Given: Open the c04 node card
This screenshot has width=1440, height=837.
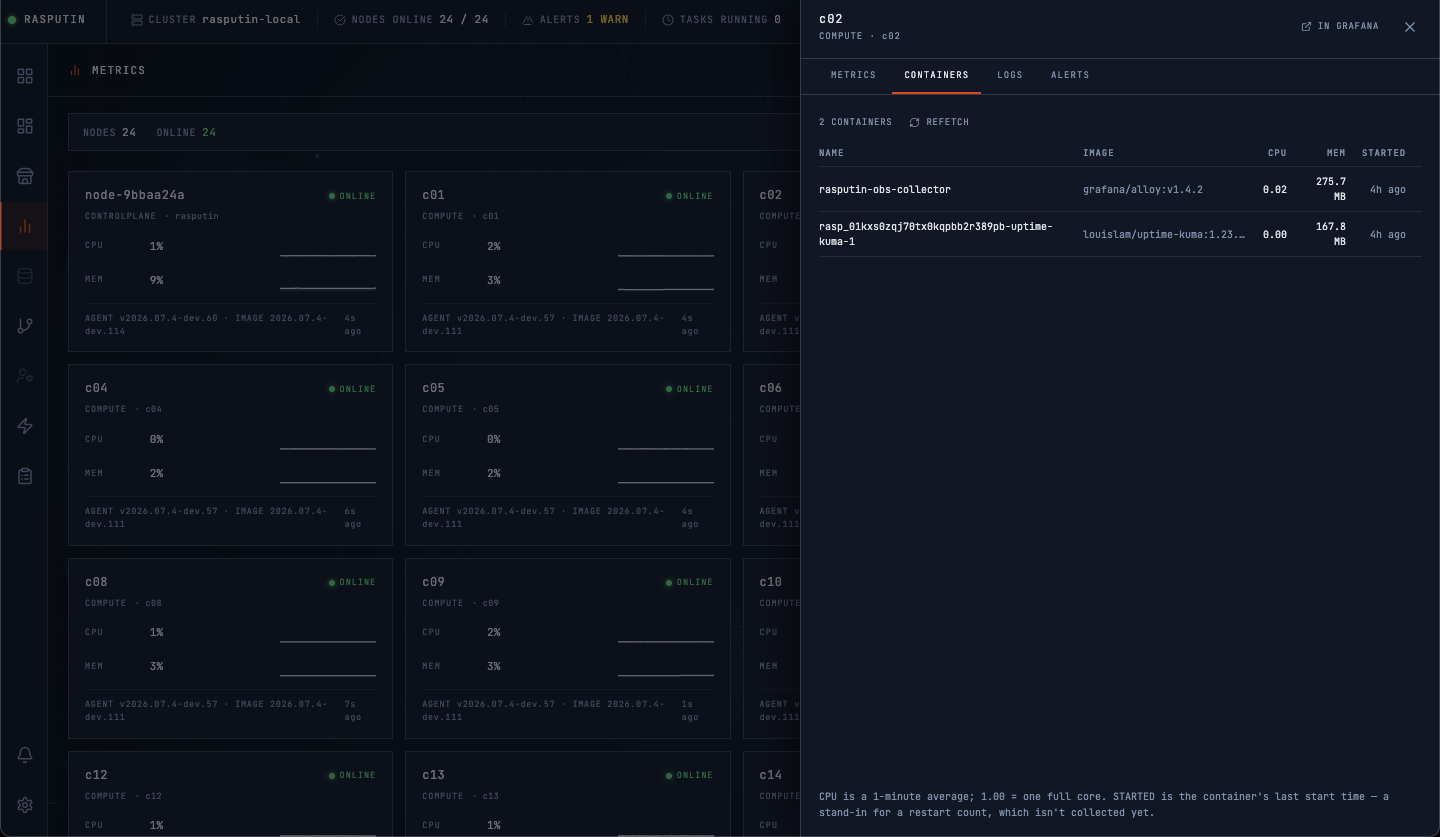Looking at the screenshot, I should [230, 455].
